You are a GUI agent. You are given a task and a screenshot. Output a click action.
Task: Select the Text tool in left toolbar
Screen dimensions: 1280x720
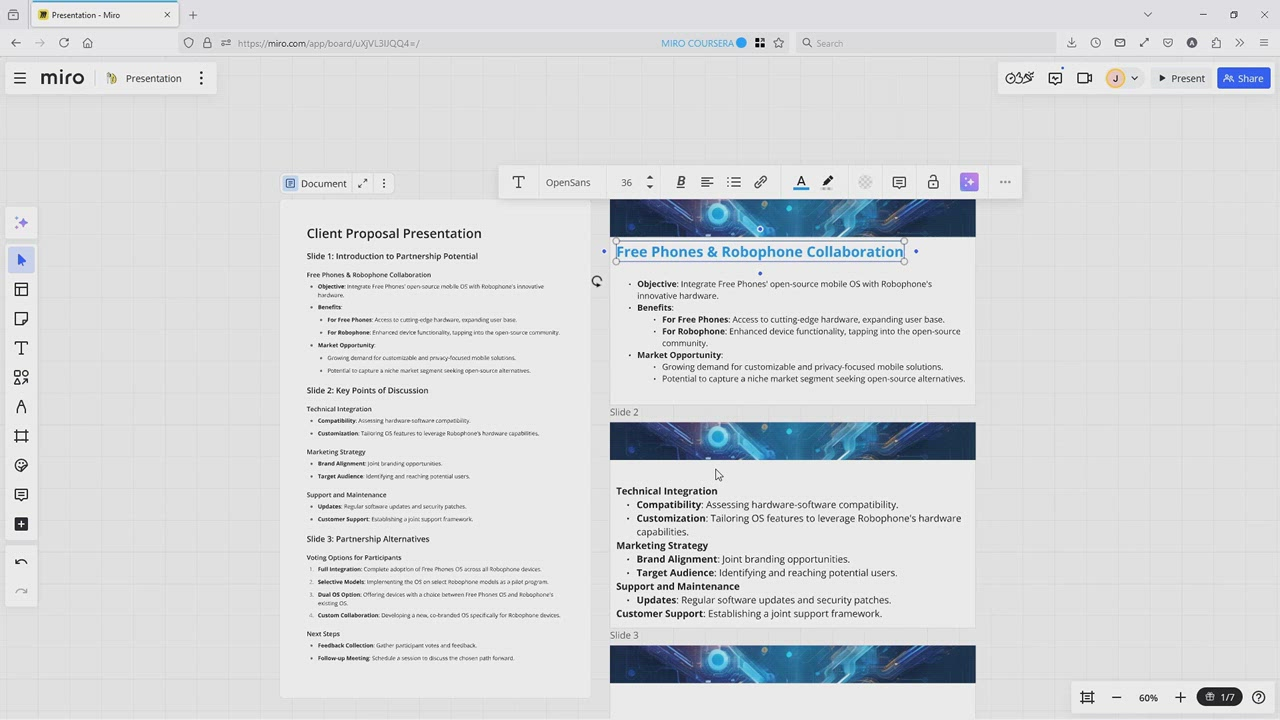21,348
